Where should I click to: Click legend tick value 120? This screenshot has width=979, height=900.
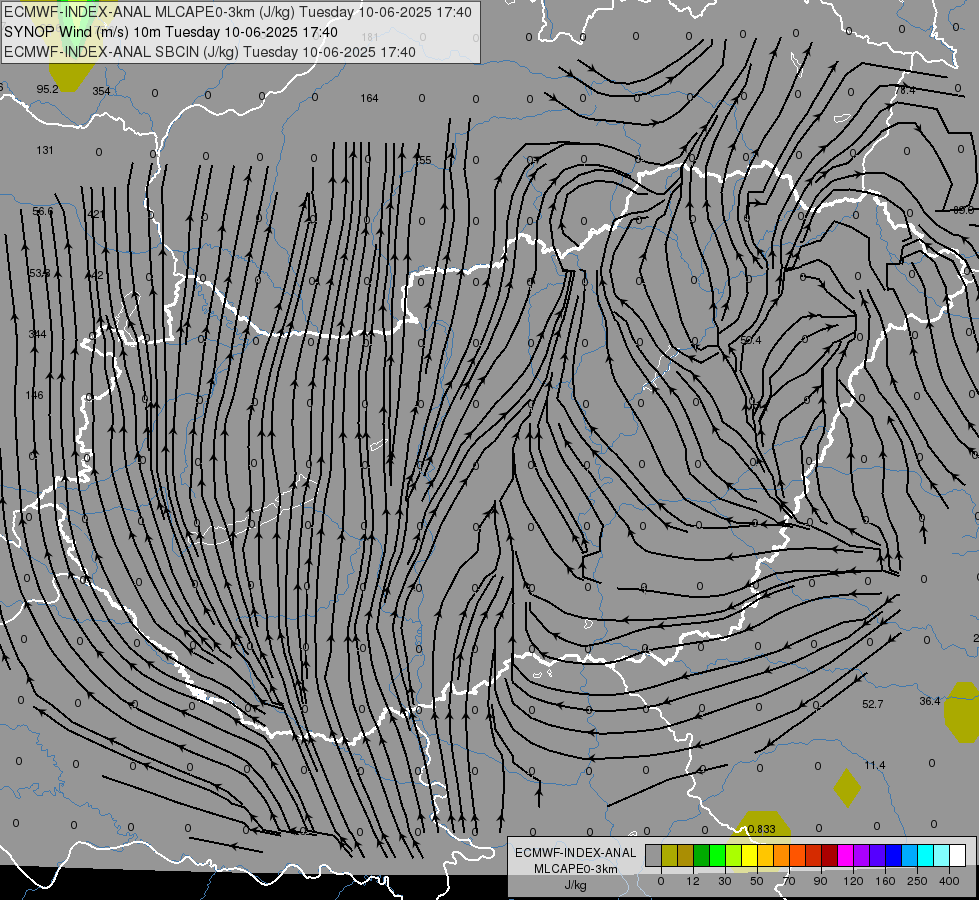854,881
